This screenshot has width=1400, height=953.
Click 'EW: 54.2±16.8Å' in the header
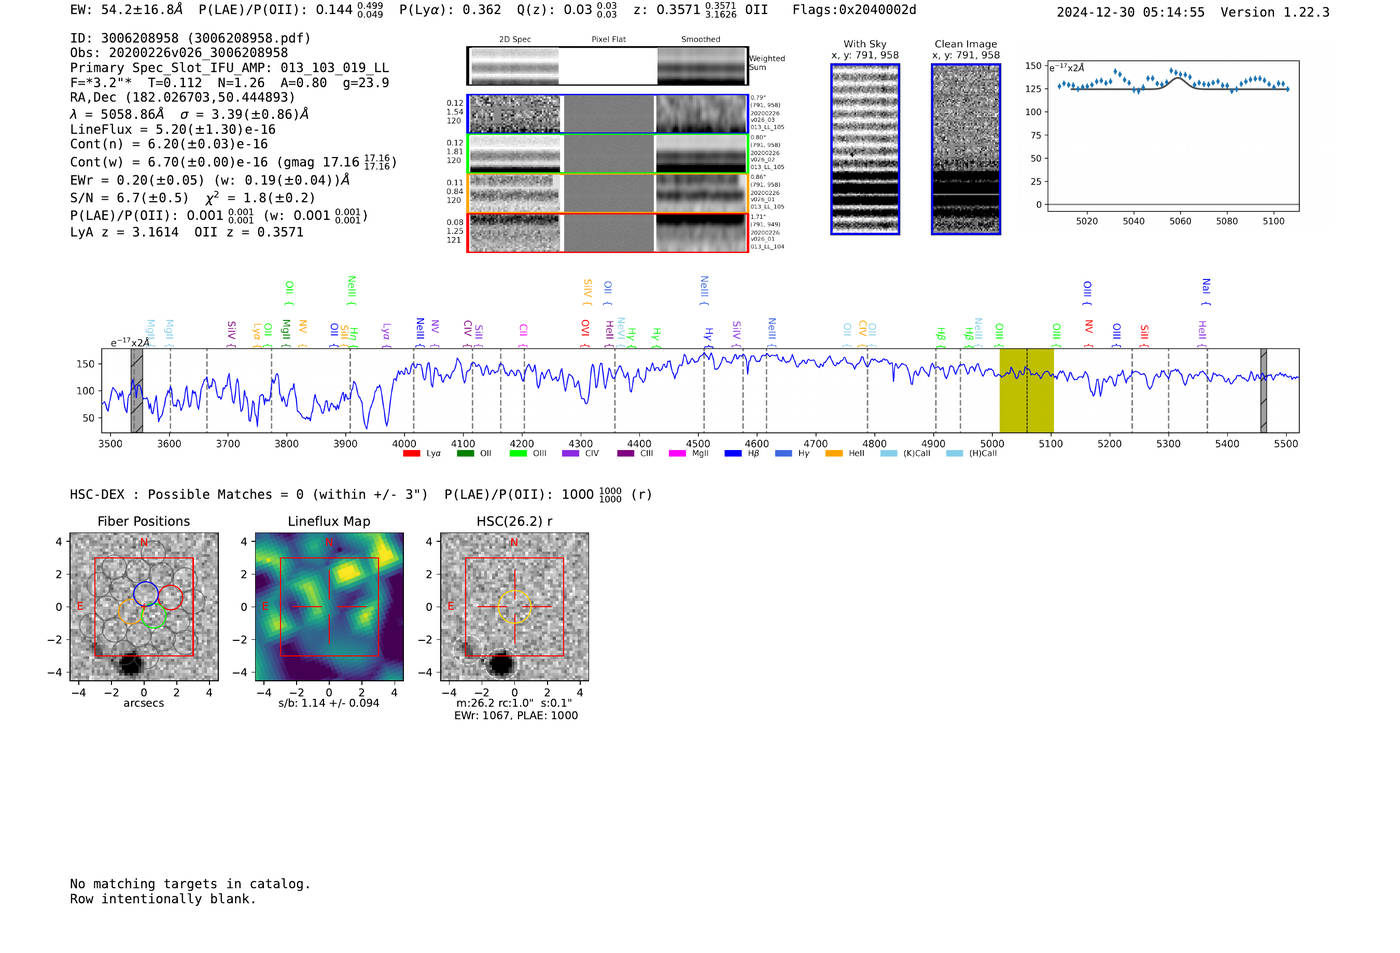pyautogui.click(x=127, y=10)
